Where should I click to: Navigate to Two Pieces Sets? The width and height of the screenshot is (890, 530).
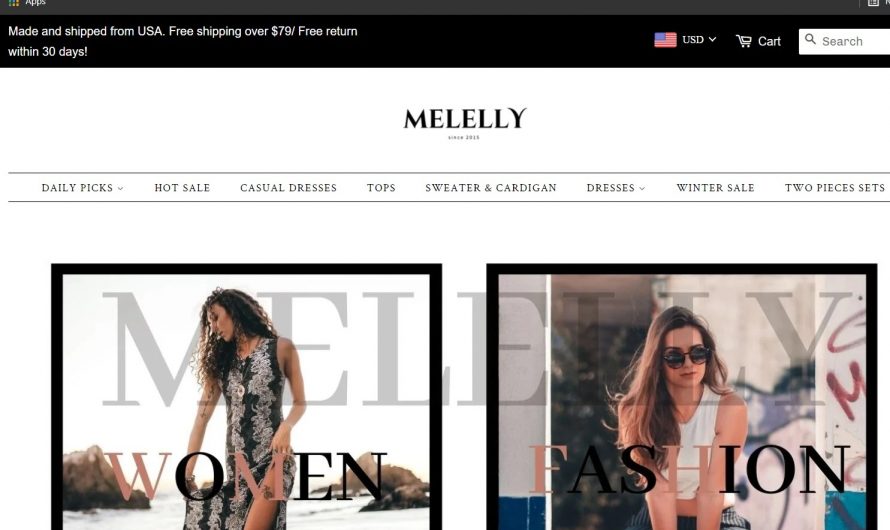pyautogui.click(x=834, y=188)
